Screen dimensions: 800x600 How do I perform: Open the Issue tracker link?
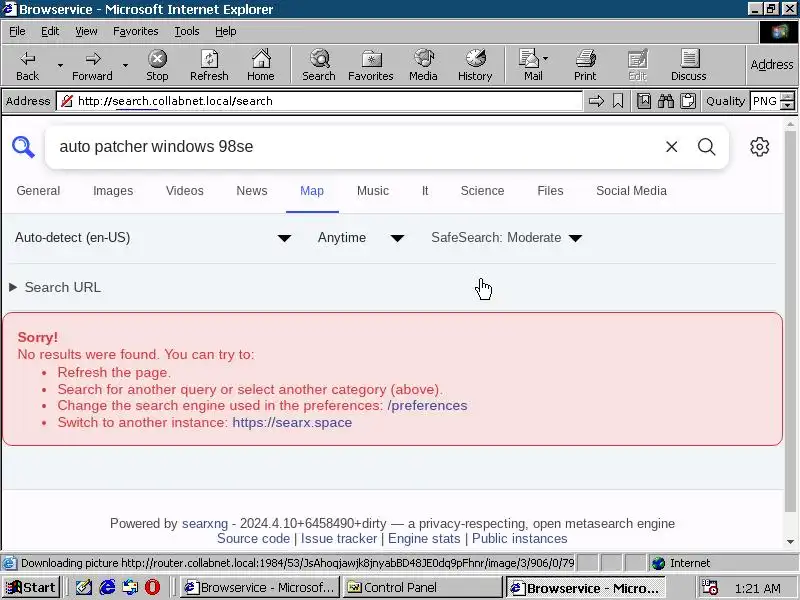(339, 539)
